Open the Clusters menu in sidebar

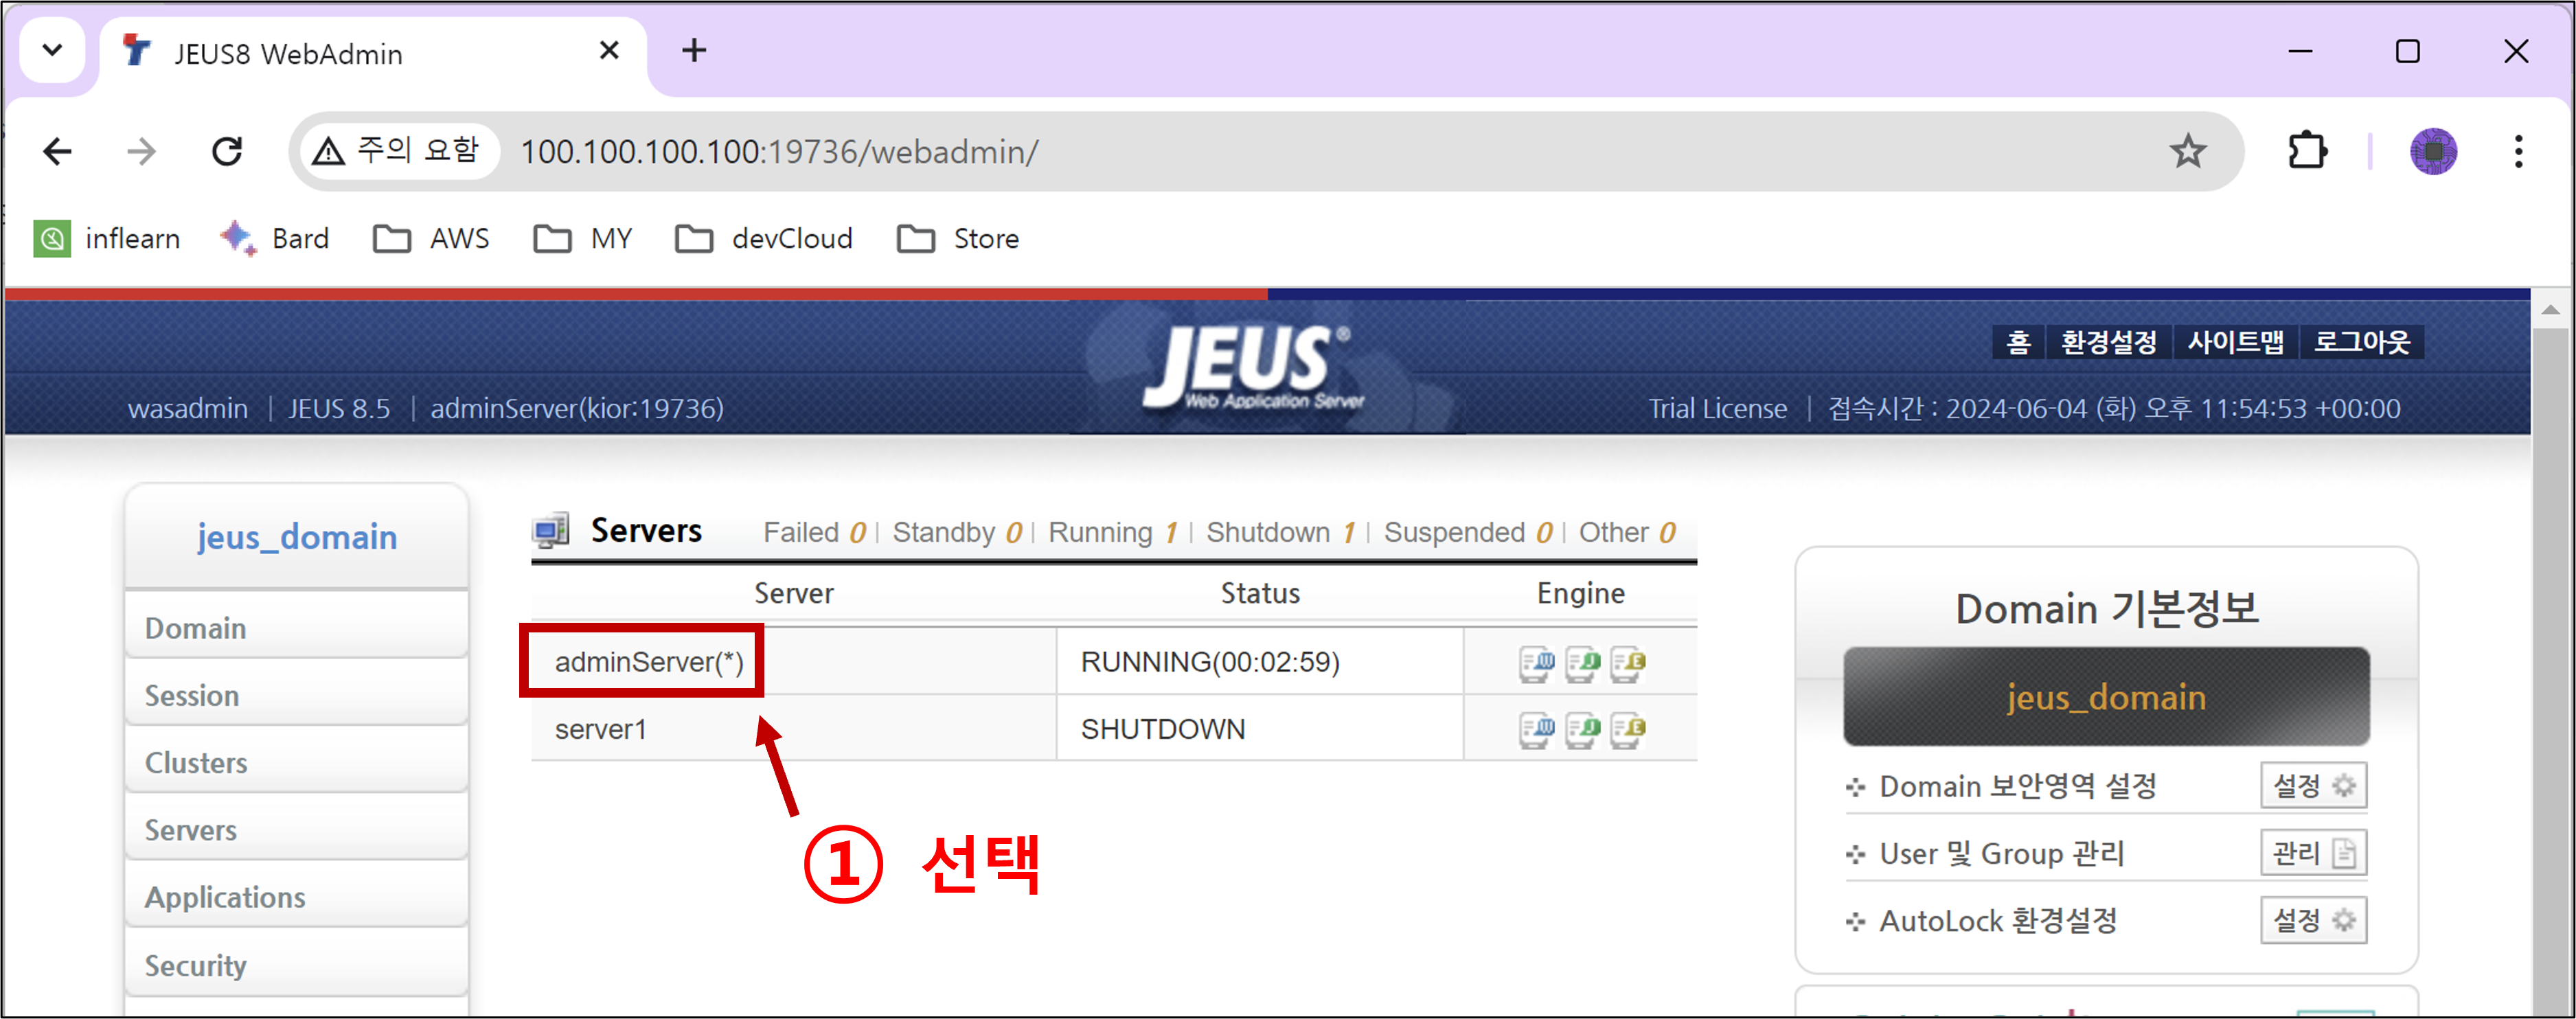196,763
